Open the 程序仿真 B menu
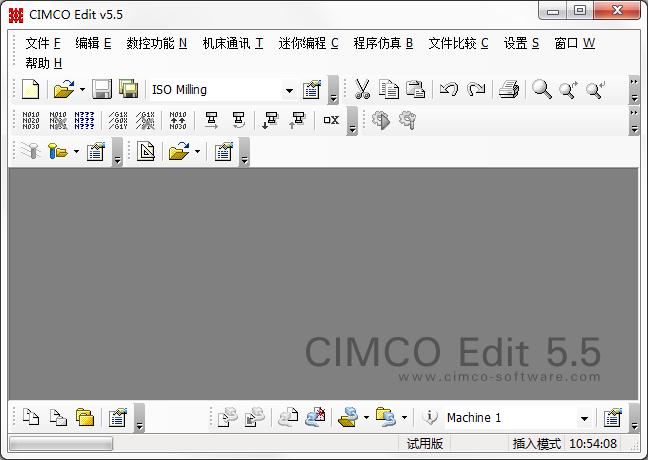This screenshot has width=648, height=460. coord(383,43)
